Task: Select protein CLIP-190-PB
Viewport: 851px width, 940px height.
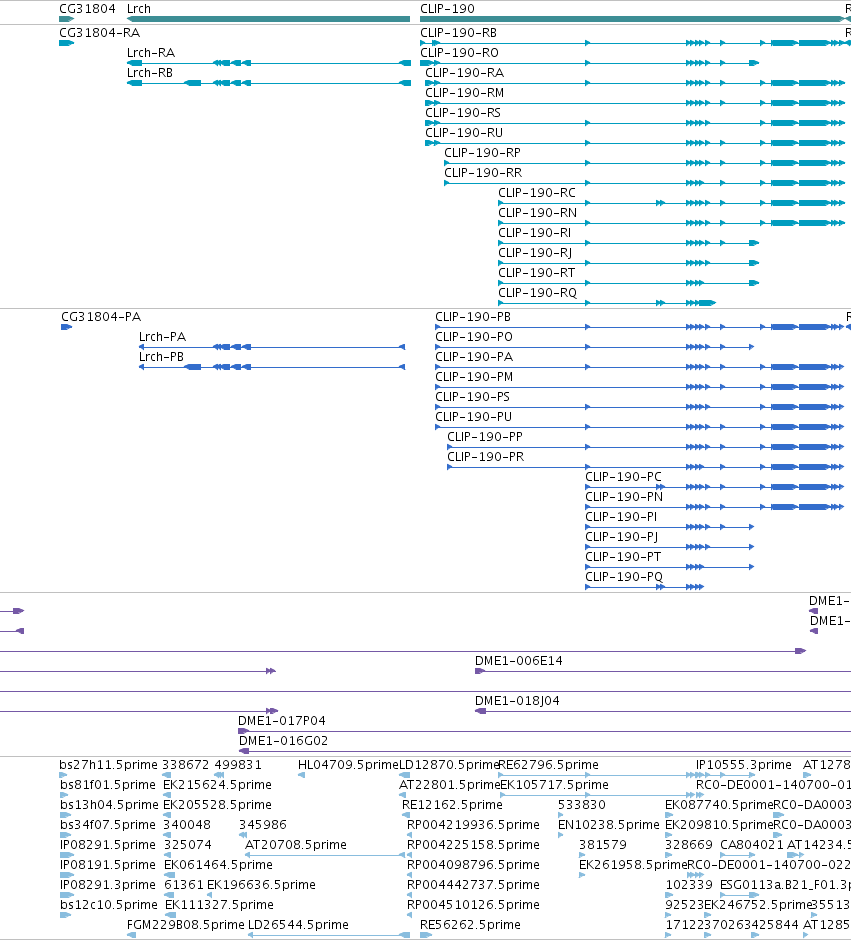Action: tap(473, 317)
